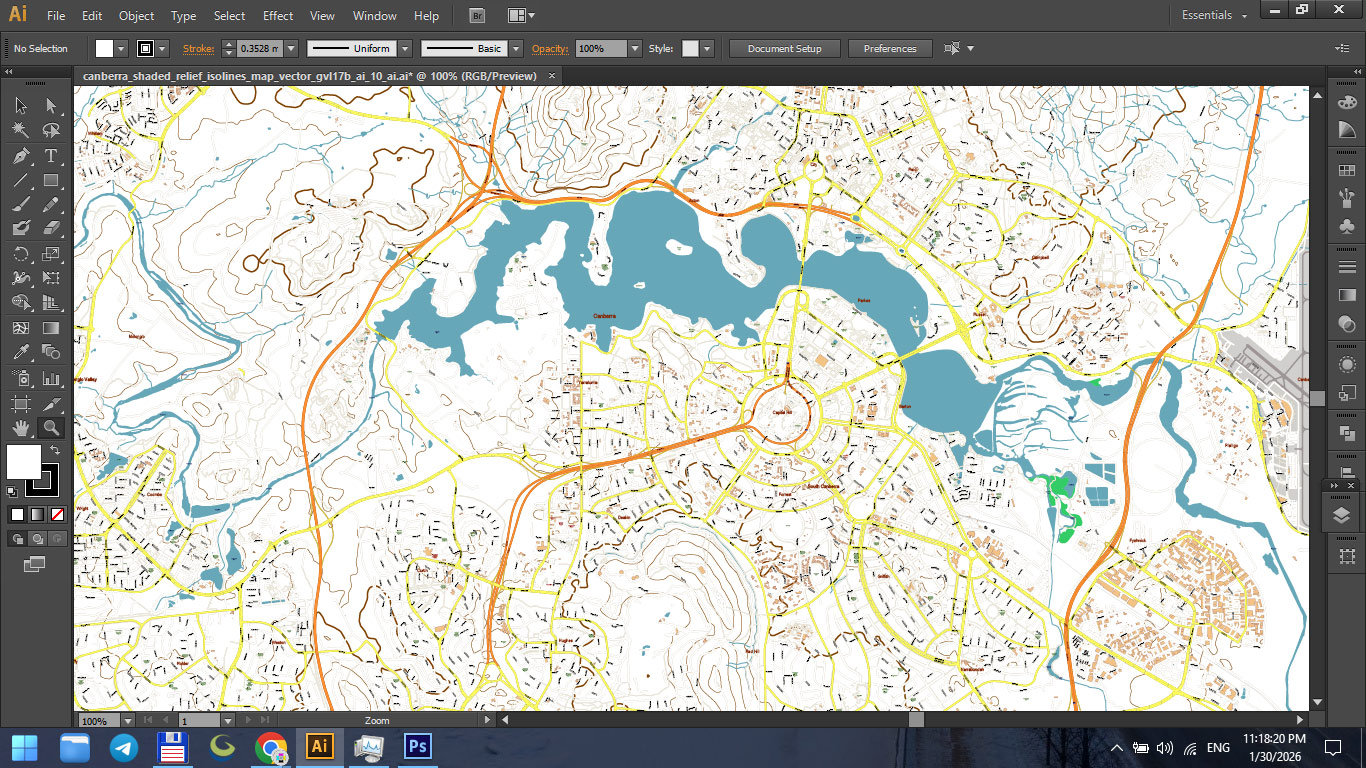The image size is (1366, 768).
Task: Select the Selection tool
Action: tap(20, 105)
